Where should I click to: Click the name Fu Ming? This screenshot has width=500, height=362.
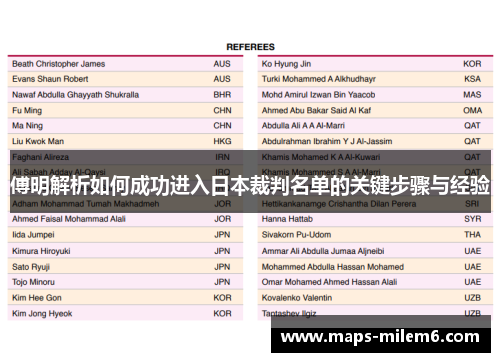pos(27,110)
